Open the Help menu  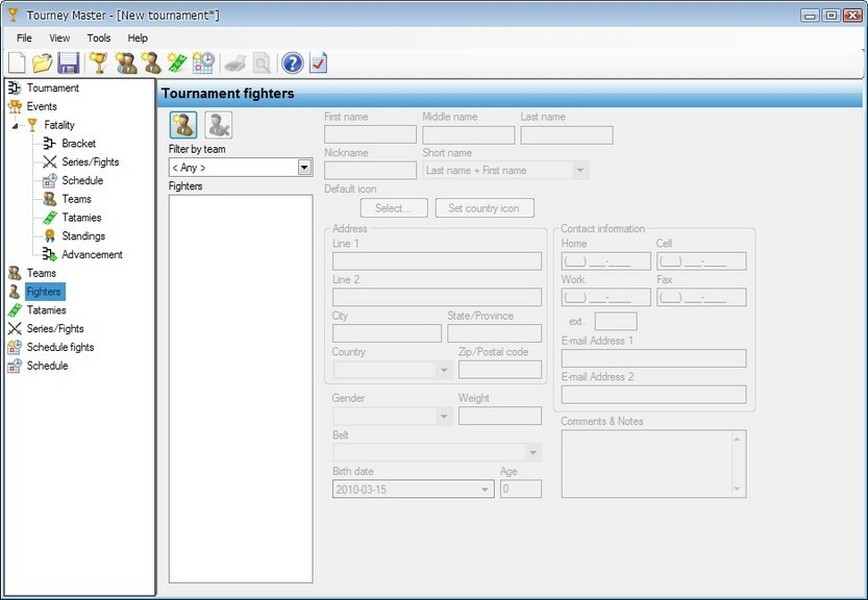point(137,38)
